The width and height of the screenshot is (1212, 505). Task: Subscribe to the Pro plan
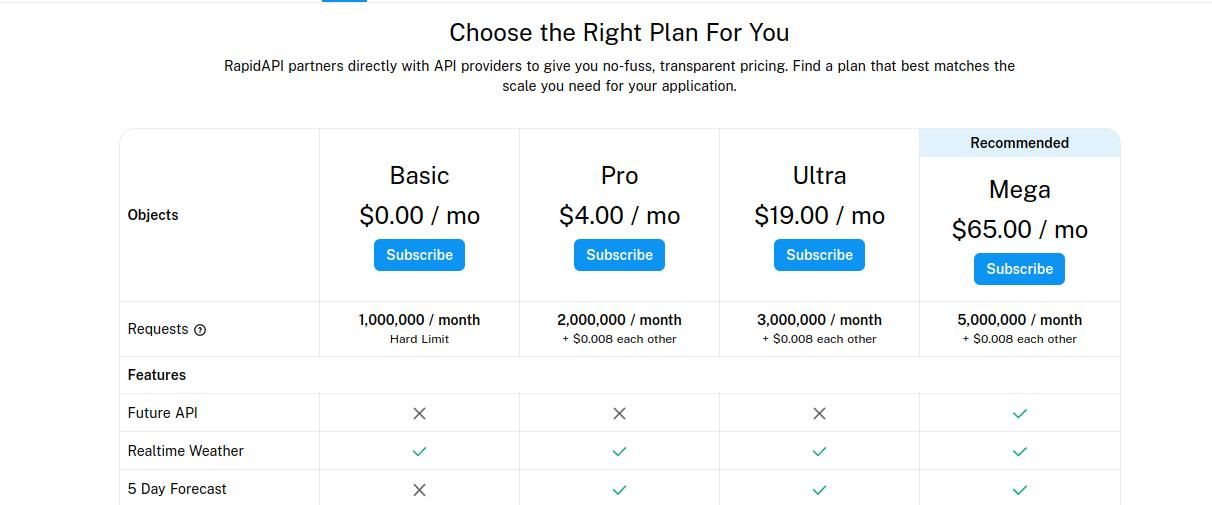(619, 255)
